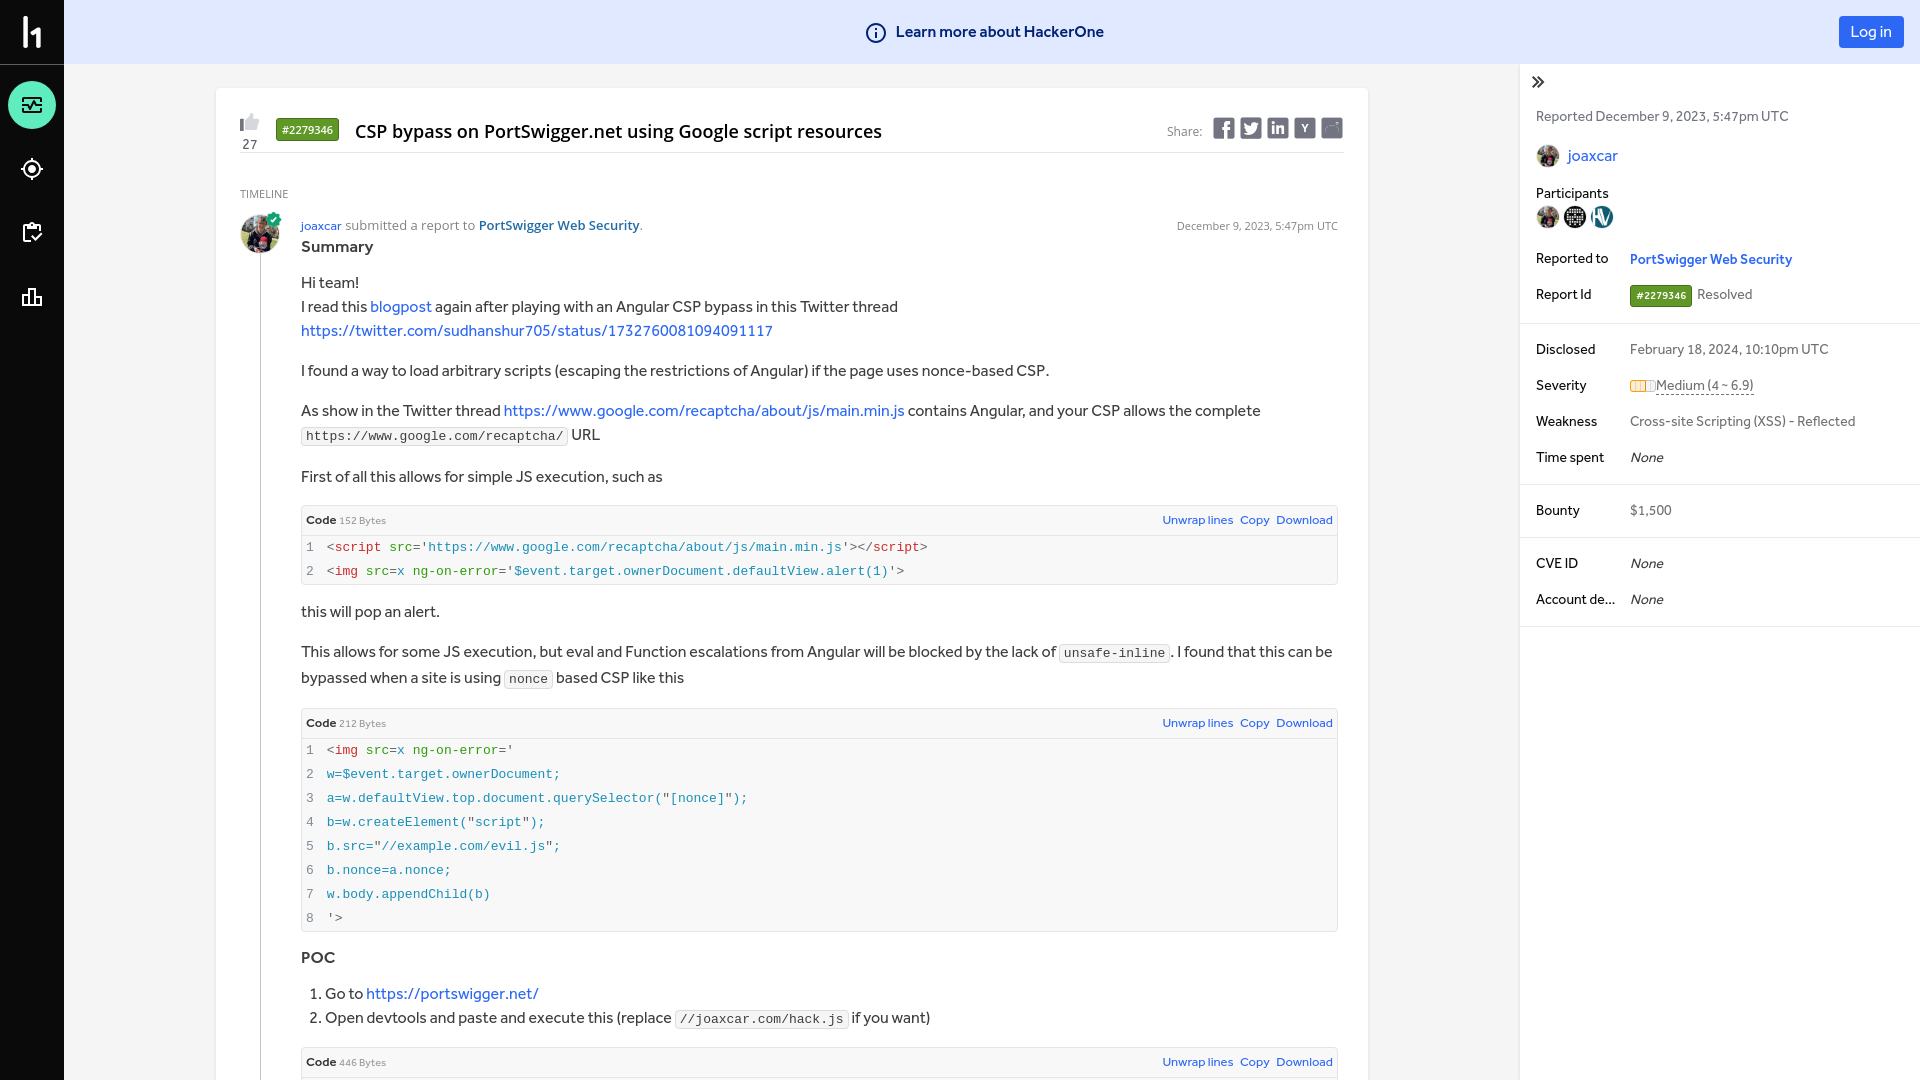Image resolution: width=1920 pixels, height=1080 pixels.
Task: Click the HackerOne logo
Action: [32, 32]
